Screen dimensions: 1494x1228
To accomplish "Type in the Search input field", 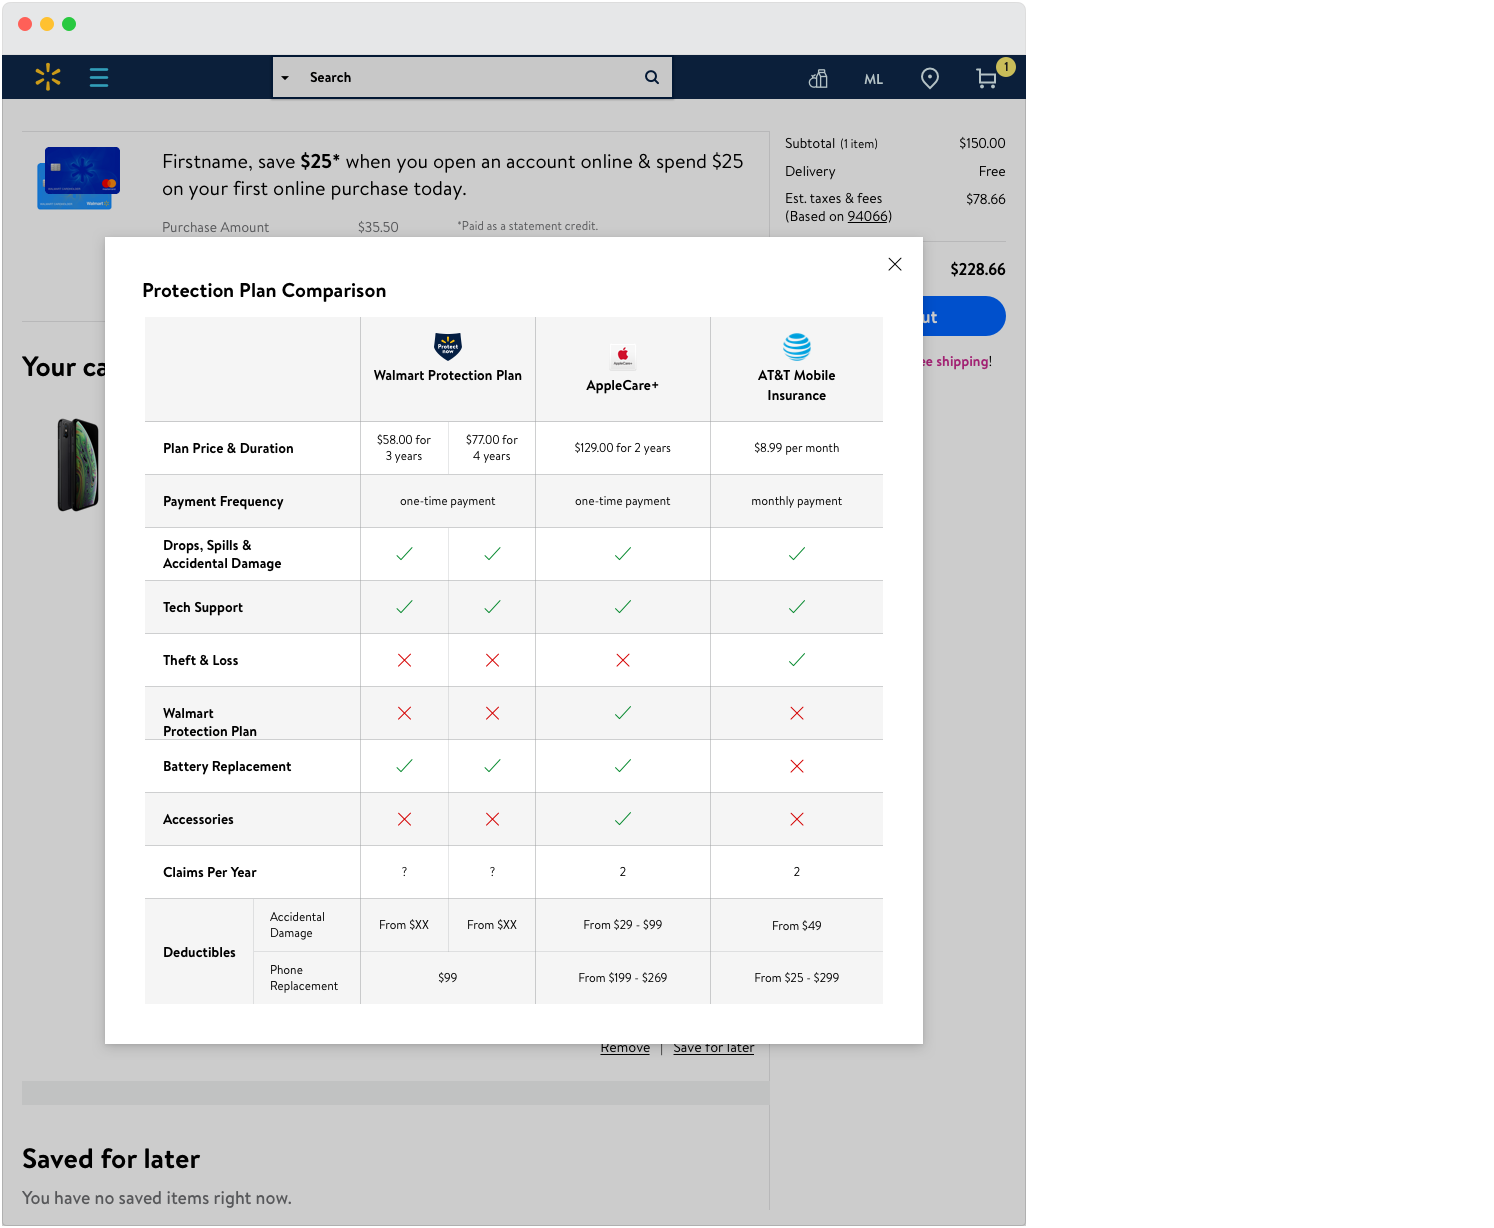I will tap(470, 77).
